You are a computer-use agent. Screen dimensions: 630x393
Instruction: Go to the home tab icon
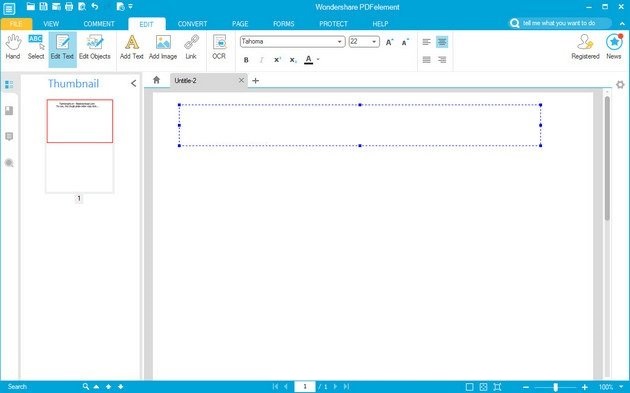(x=156, y=80)
